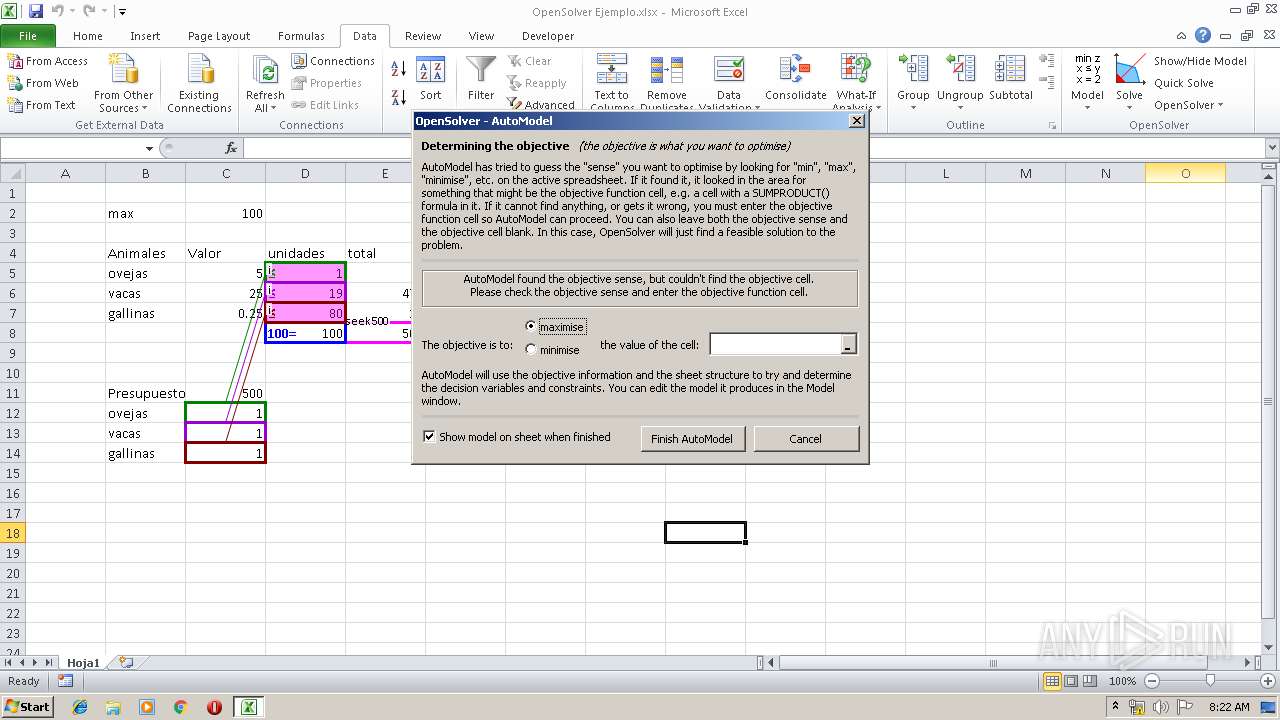Close the OpenSolver AutoModel dialog

click(x=856, y=121)
